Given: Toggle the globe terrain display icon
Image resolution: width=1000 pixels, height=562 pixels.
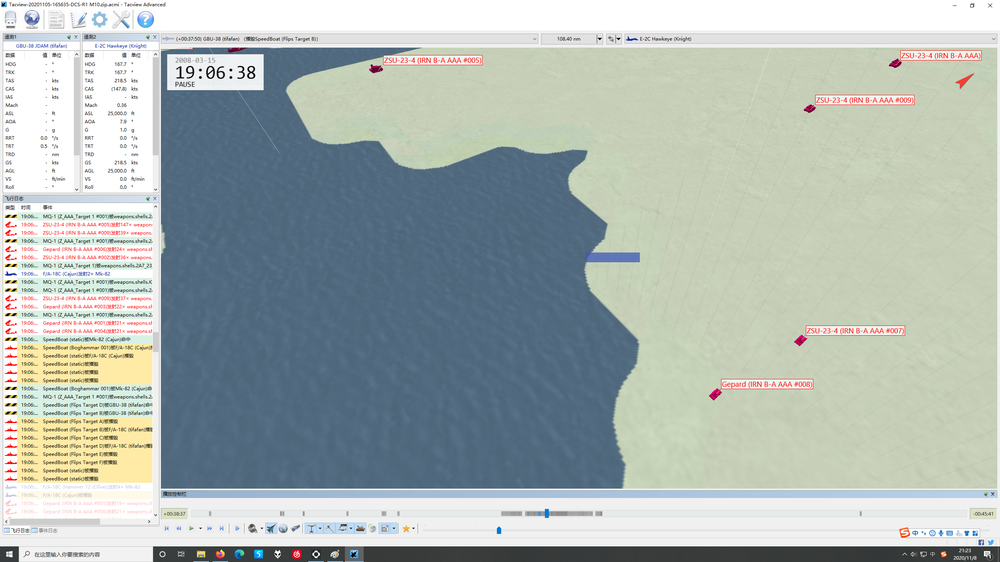Looking at the screenshot, I should tap(283, 528).
